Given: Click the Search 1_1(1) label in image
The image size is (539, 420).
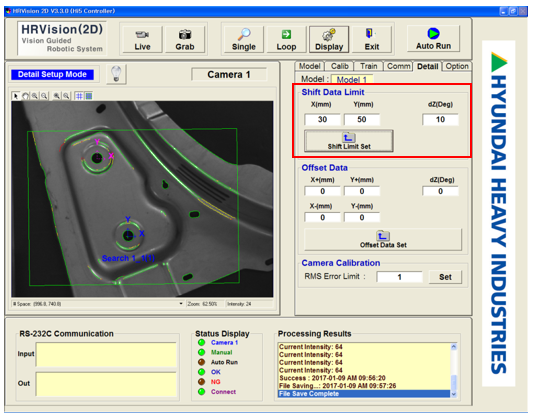Looking at the screenshot, I should pos(128,258).
